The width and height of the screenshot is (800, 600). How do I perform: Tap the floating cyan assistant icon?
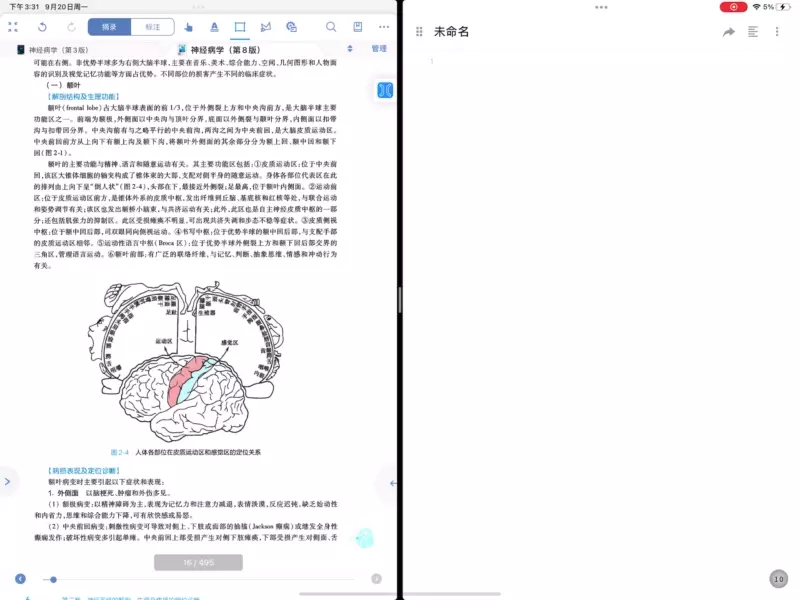point(365,538)
